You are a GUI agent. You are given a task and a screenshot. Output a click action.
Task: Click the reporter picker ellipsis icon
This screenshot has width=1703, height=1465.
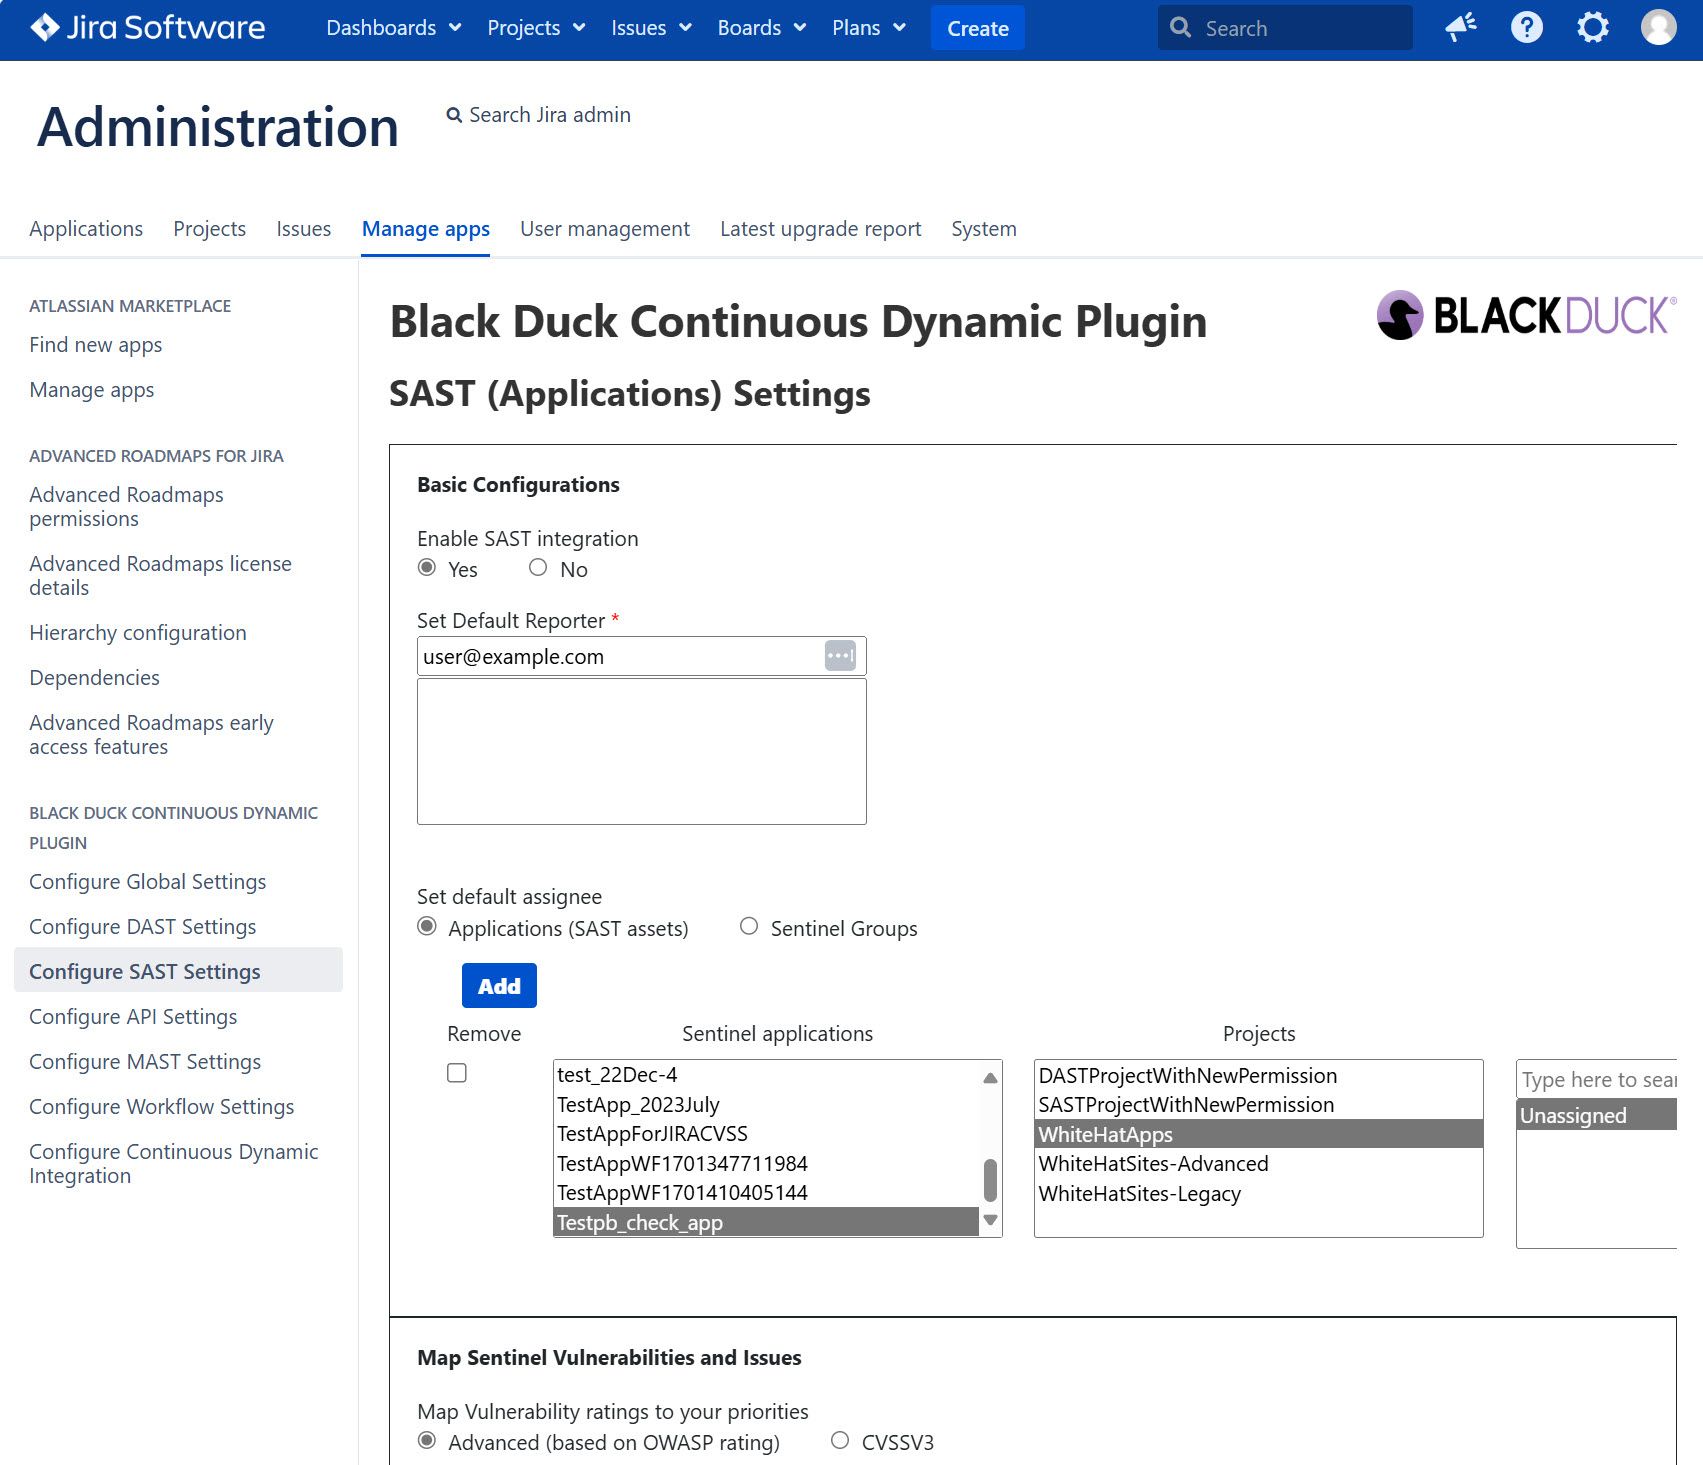840,656
